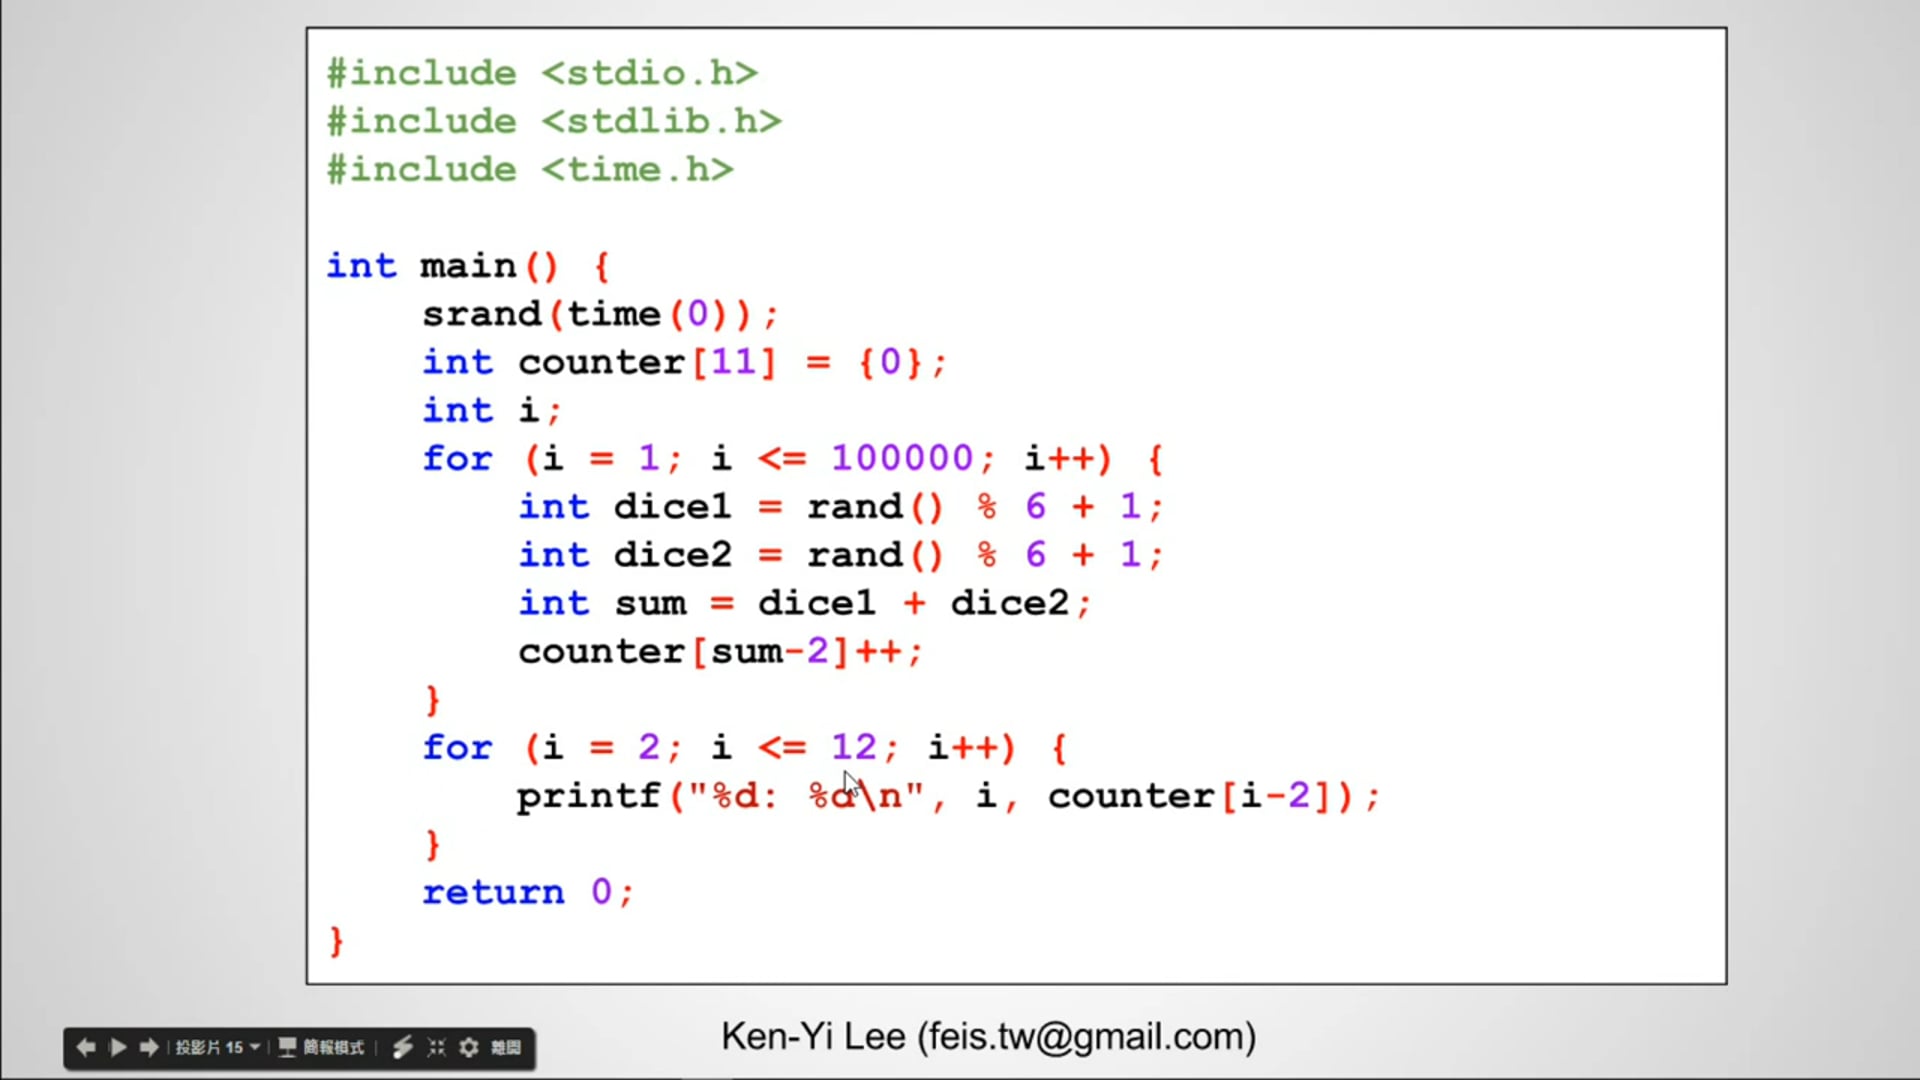1920x1080 pixels.
Task: Open the 投影片 15 slide selector
Action: [209, 1047]
